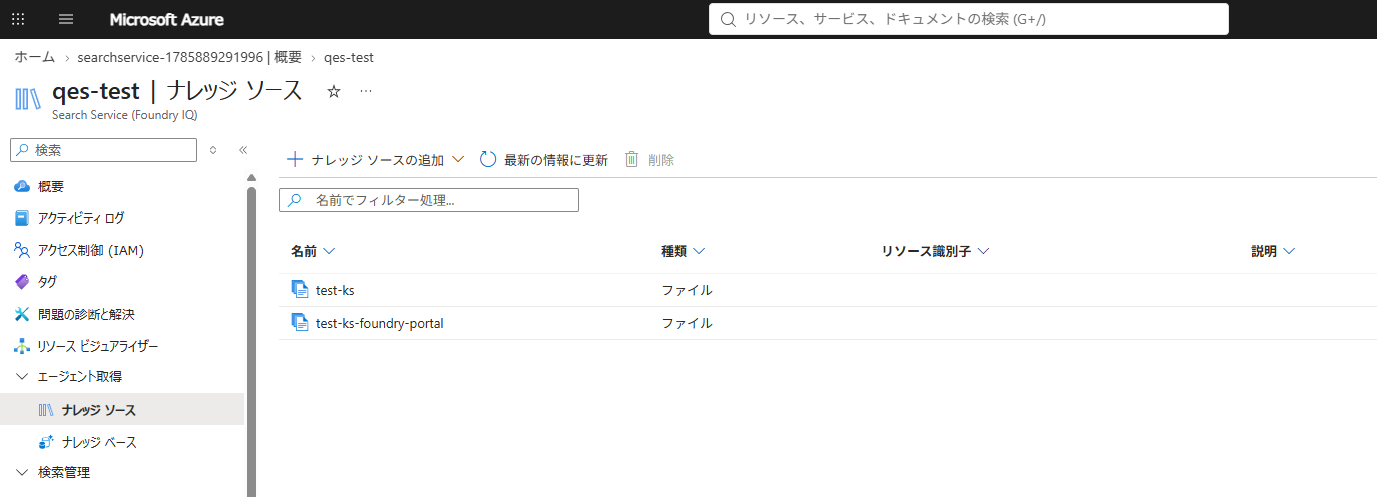Click the IAM people icon

click(22, 250)
